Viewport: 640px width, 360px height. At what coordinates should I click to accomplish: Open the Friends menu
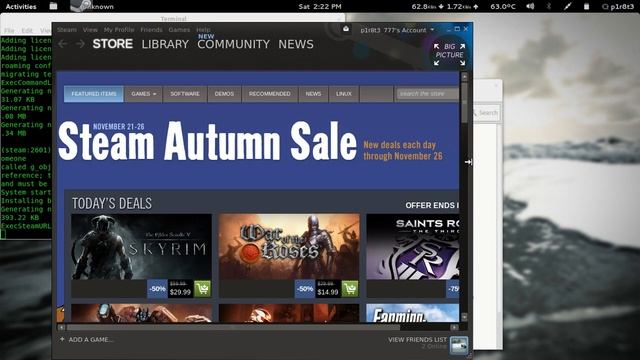[x=151, y=30]
